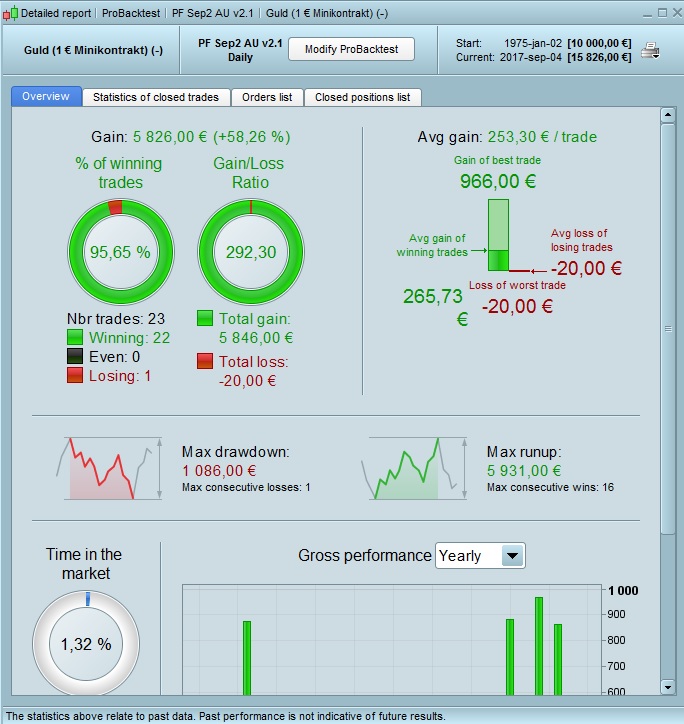This screenshot has width=684, height=724.
Task: Click the best trade green bar graphic
Action: click(498, 235)
